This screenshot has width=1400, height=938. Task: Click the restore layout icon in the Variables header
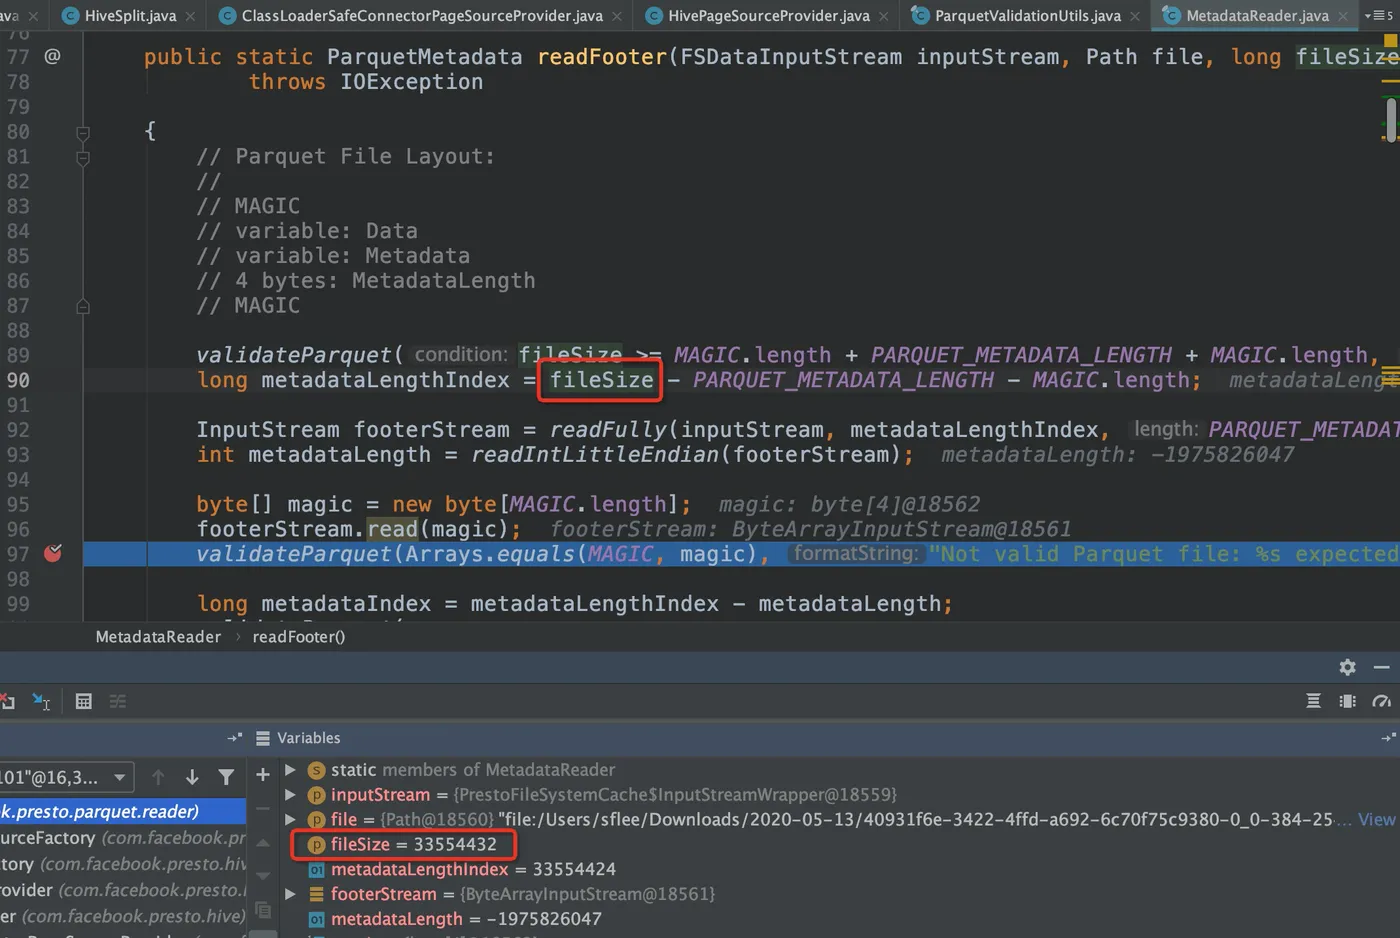pyautogui.click(x=1388, y=738)
